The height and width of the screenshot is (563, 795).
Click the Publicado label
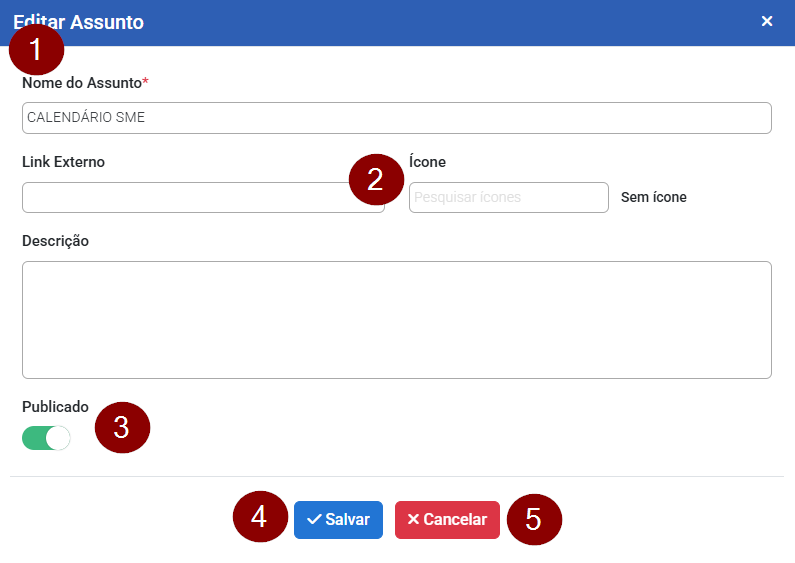[55, 407]
